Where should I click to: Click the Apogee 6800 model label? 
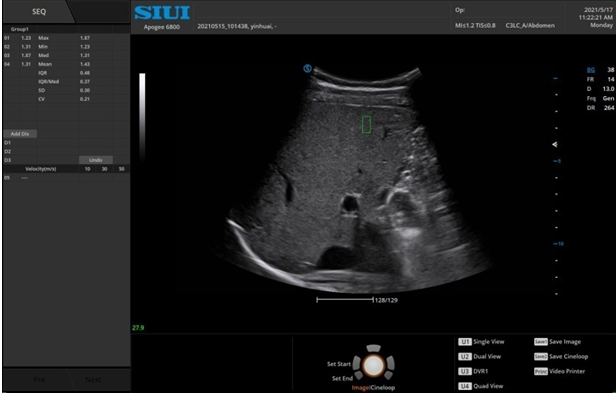coord(162,27)
